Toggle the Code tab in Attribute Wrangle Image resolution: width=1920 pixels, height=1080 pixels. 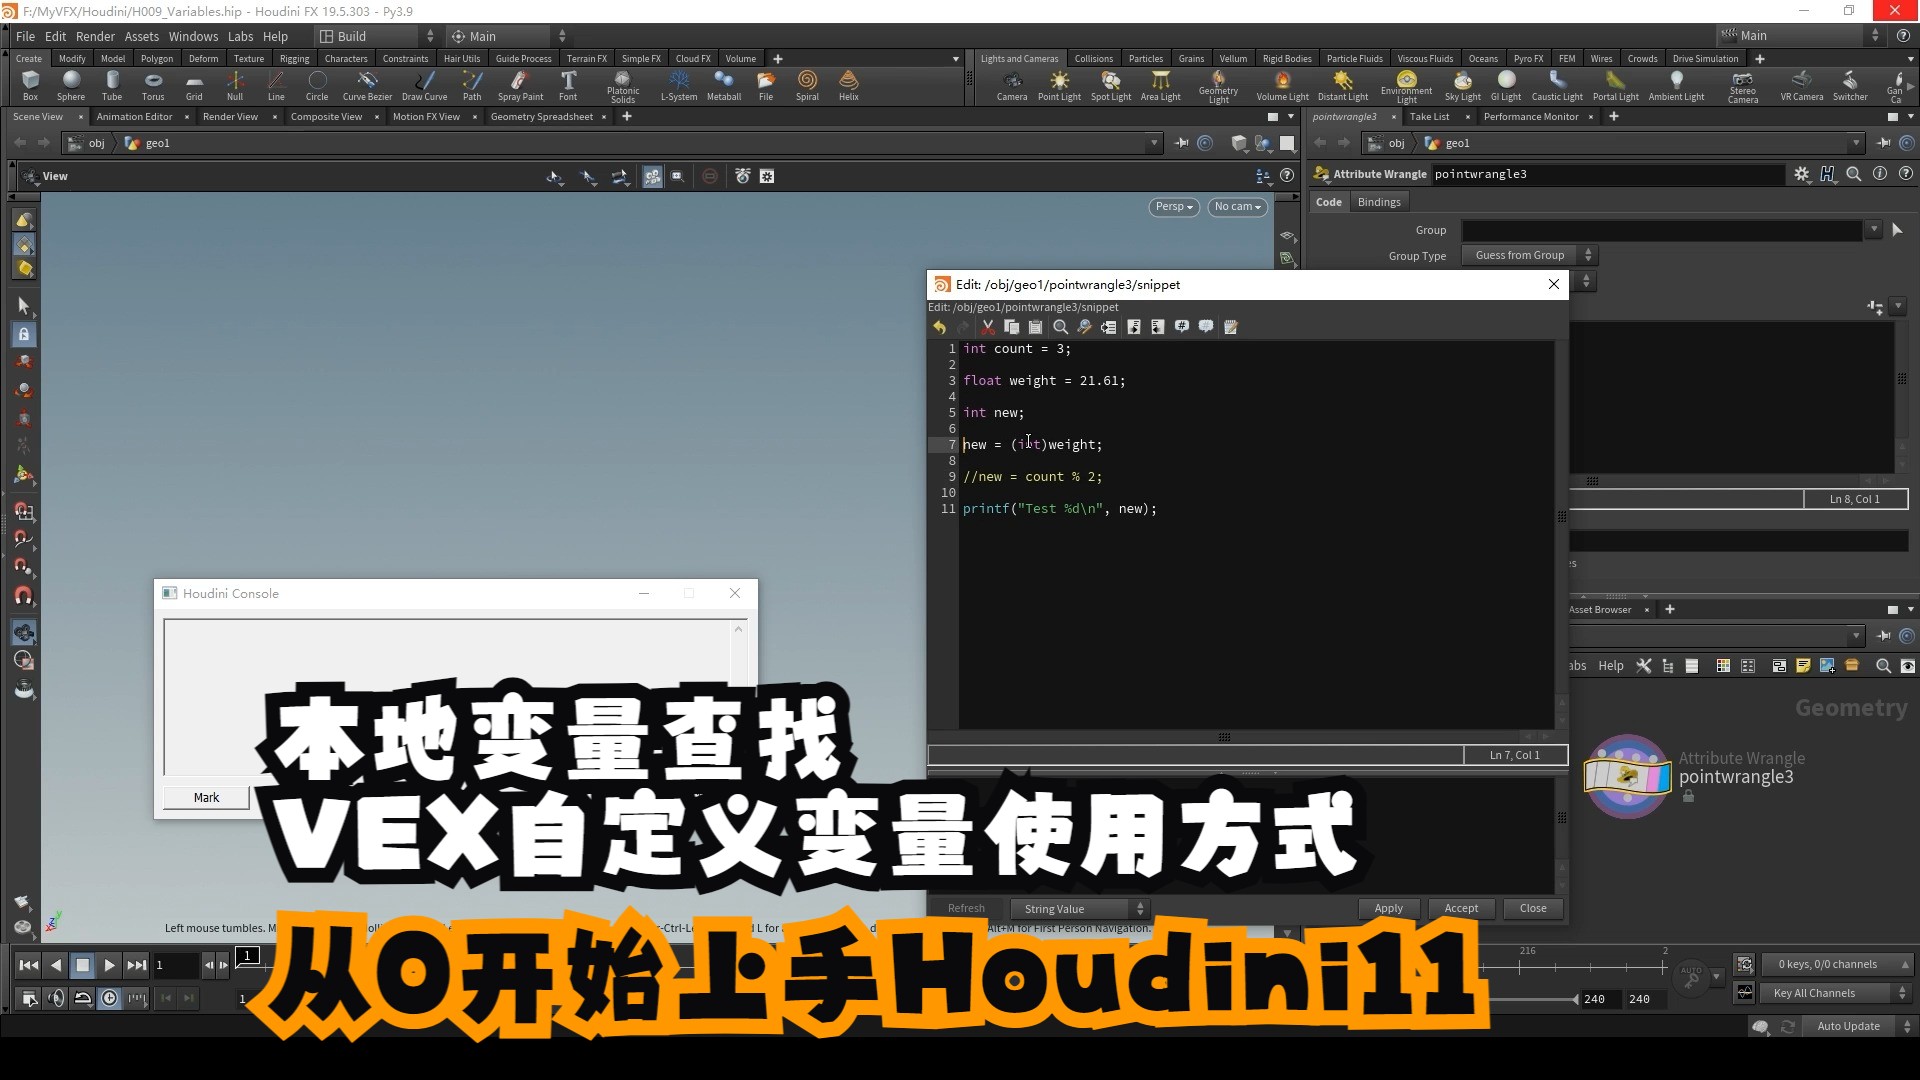point(1328,202)
